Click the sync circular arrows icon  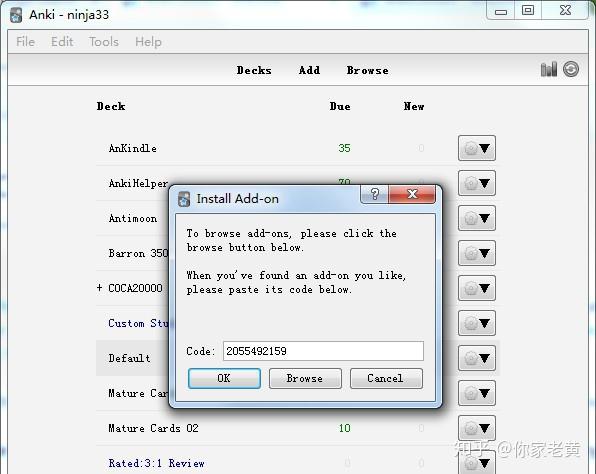tap(571, 69)
